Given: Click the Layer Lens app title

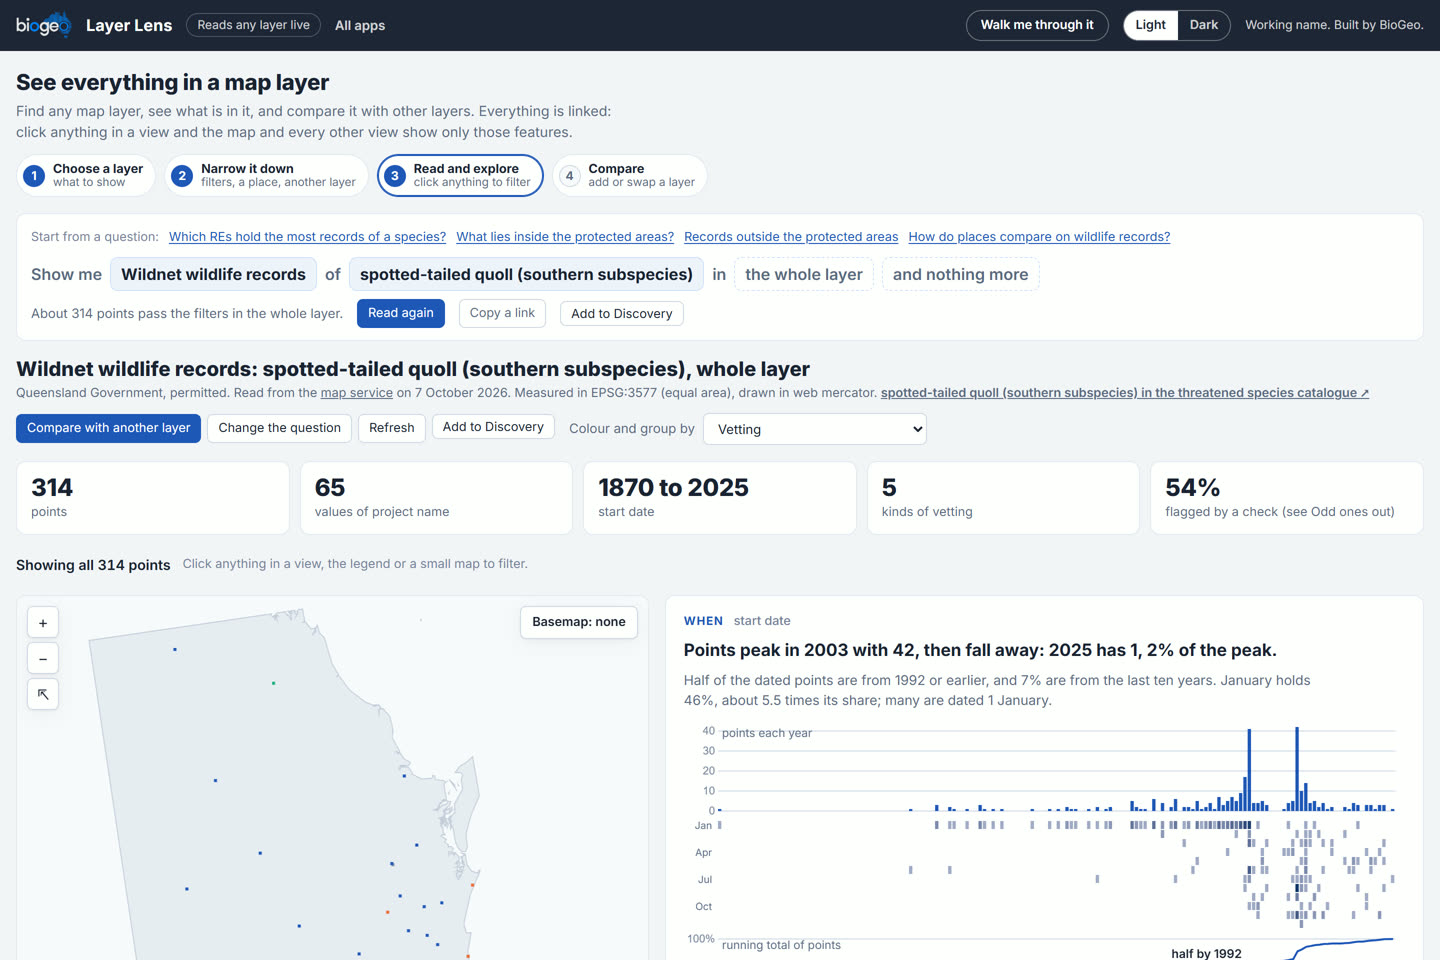Looking at the screenshot, I should pos(129,25).
